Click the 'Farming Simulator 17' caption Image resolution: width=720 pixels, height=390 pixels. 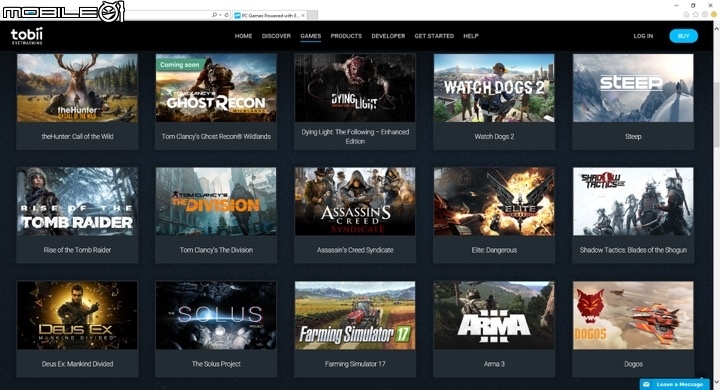[355, 364]
